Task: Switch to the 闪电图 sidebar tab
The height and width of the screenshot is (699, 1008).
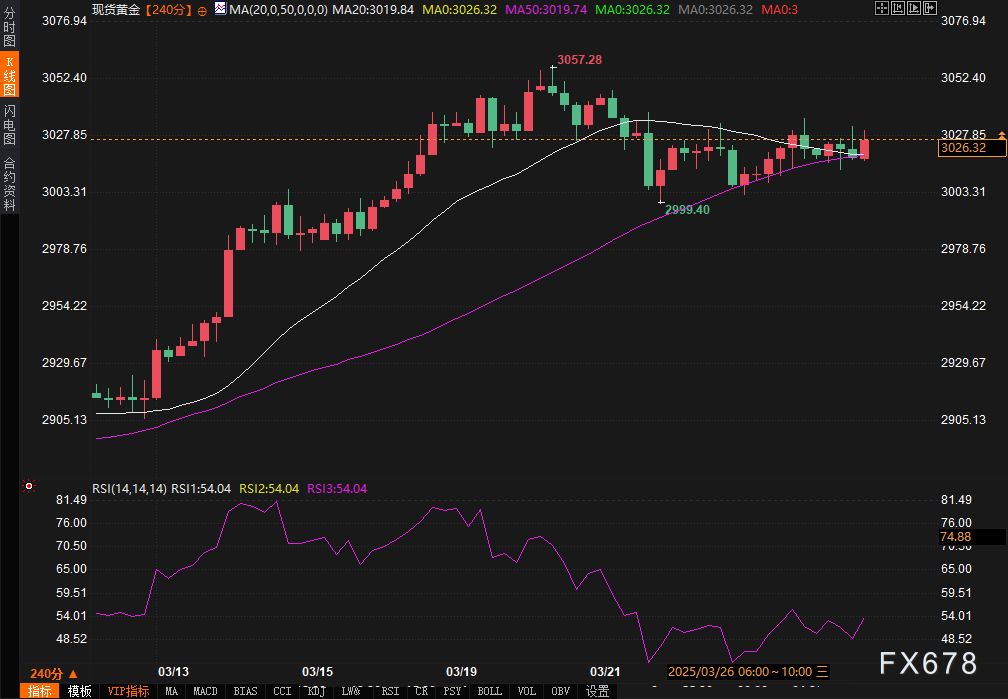Action: (x=9, y=125)
